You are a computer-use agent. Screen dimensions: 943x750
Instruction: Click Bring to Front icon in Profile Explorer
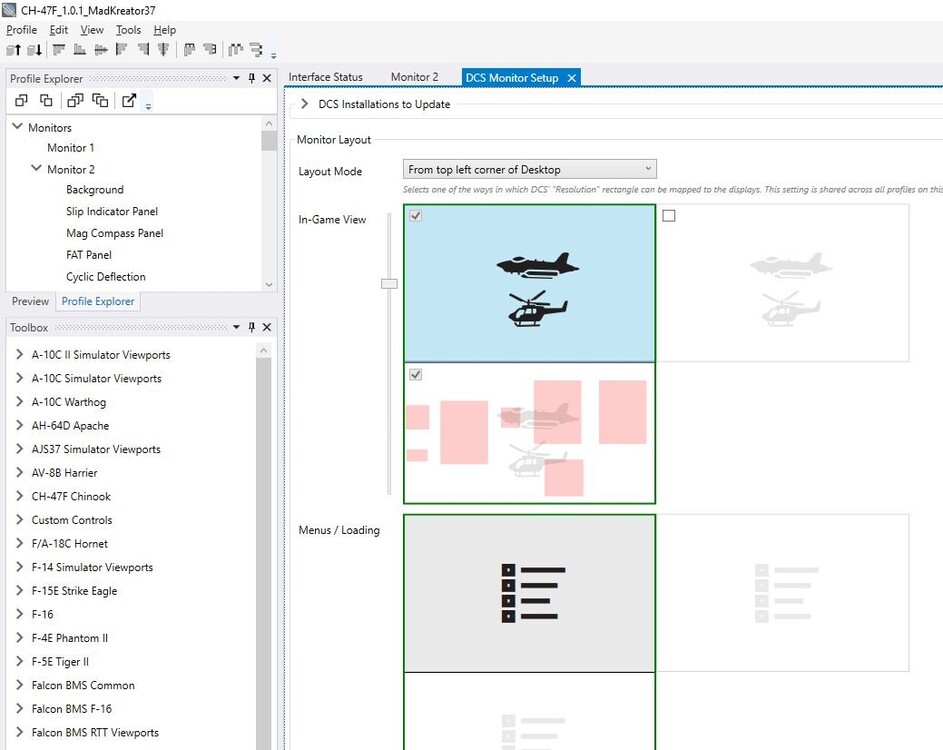click(75, 100)
